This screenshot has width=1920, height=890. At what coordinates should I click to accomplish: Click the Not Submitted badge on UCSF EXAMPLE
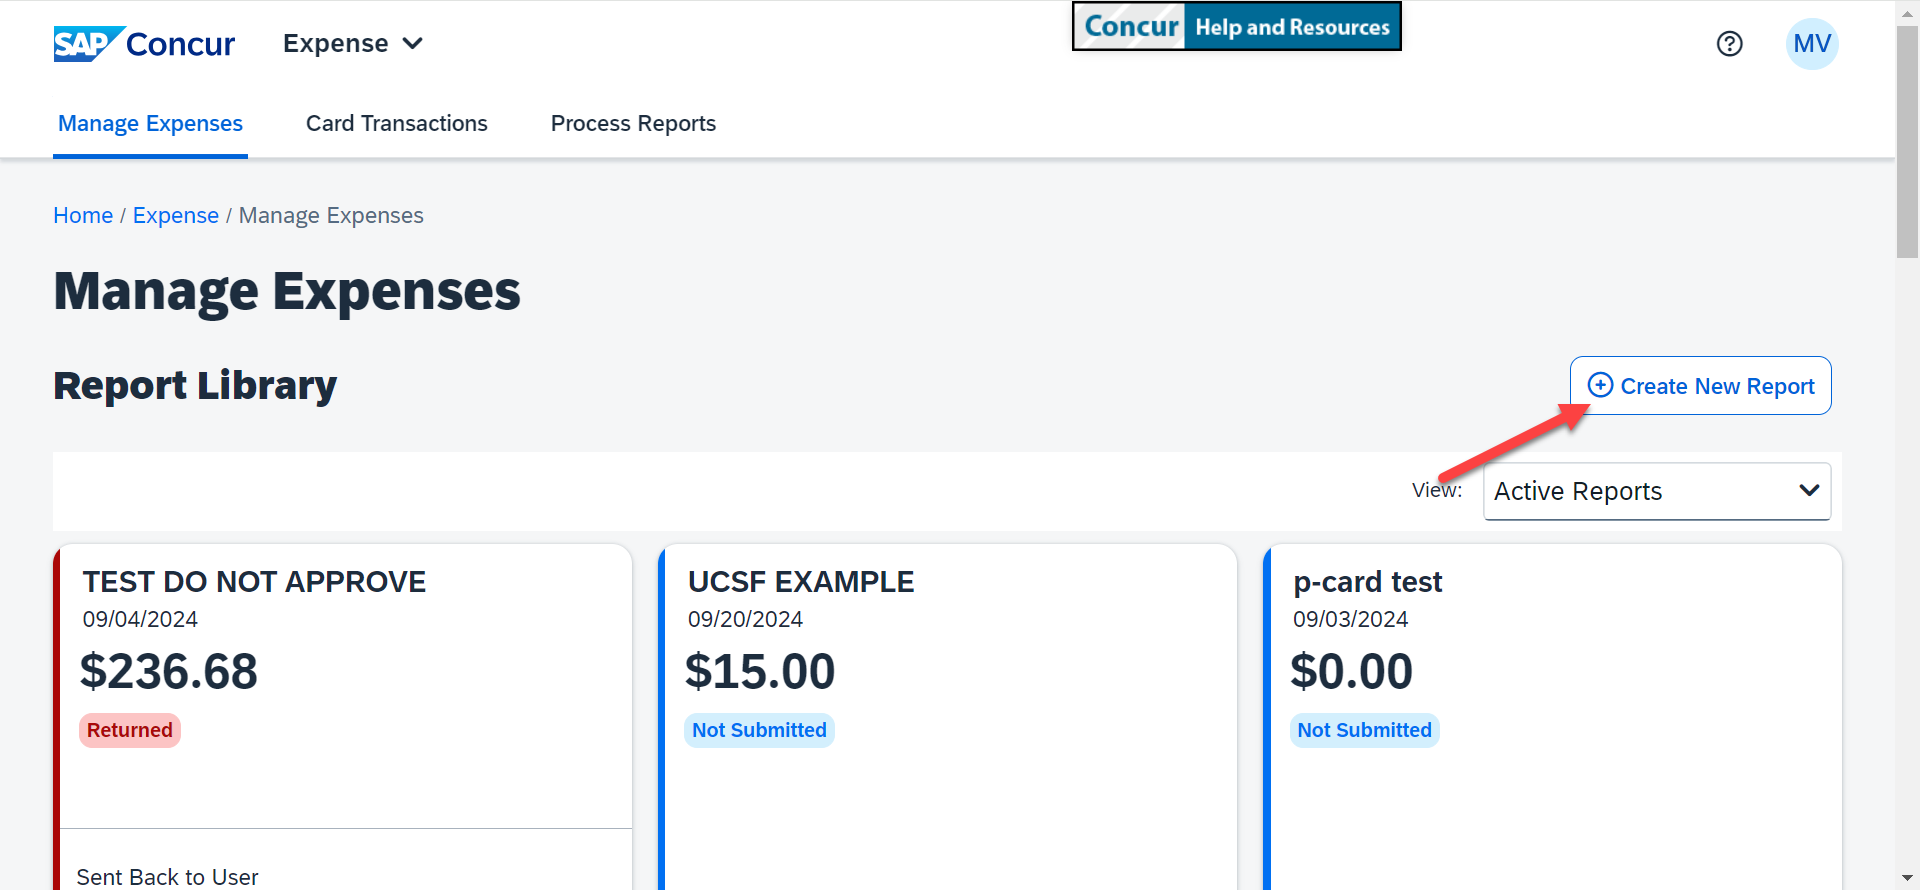759,730
